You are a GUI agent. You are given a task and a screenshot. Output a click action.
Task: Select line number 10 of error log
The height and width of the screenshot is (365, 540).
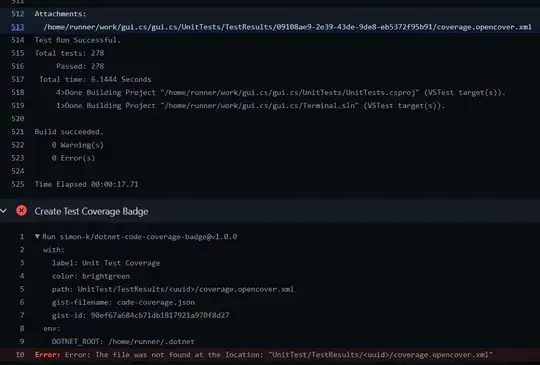click(20, 355)
